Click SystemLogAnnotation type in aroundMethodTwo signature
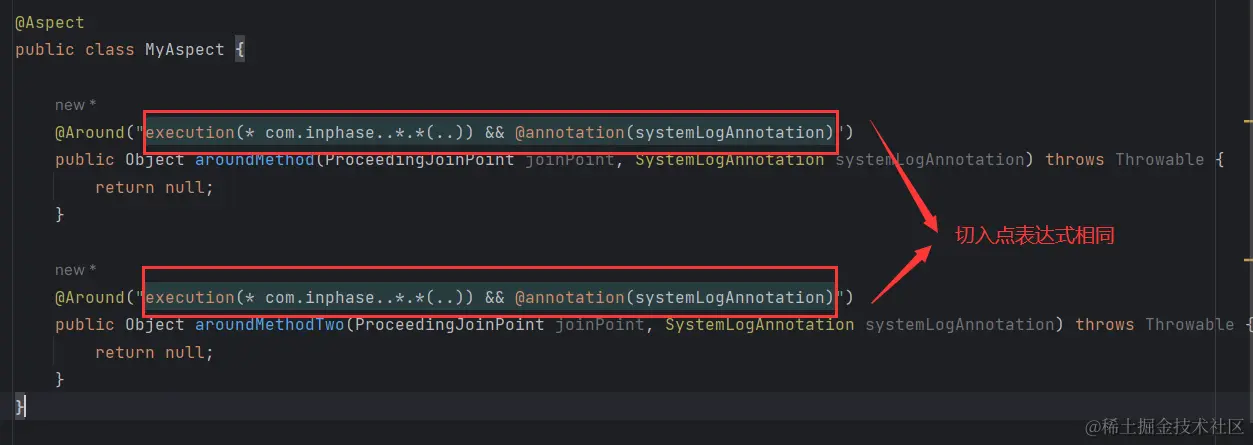This screenshot has width=1253, height=445. point(759,325)
